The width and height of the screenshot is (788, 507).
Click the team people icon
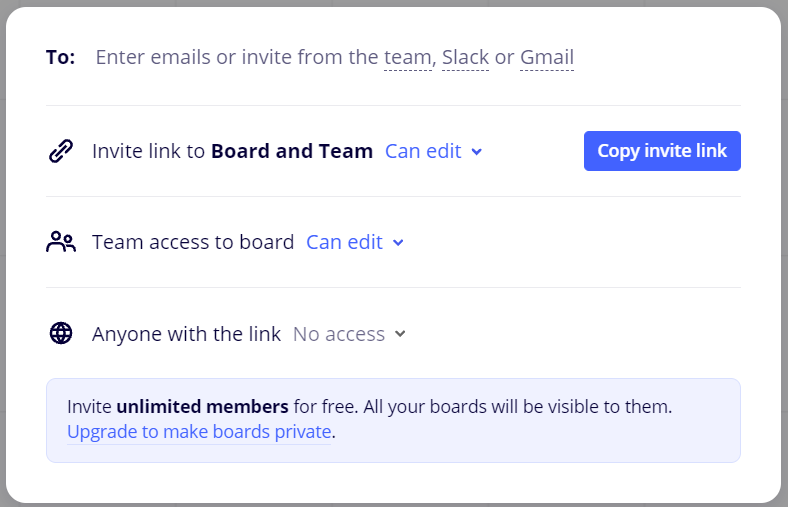(x=61, y=242)
